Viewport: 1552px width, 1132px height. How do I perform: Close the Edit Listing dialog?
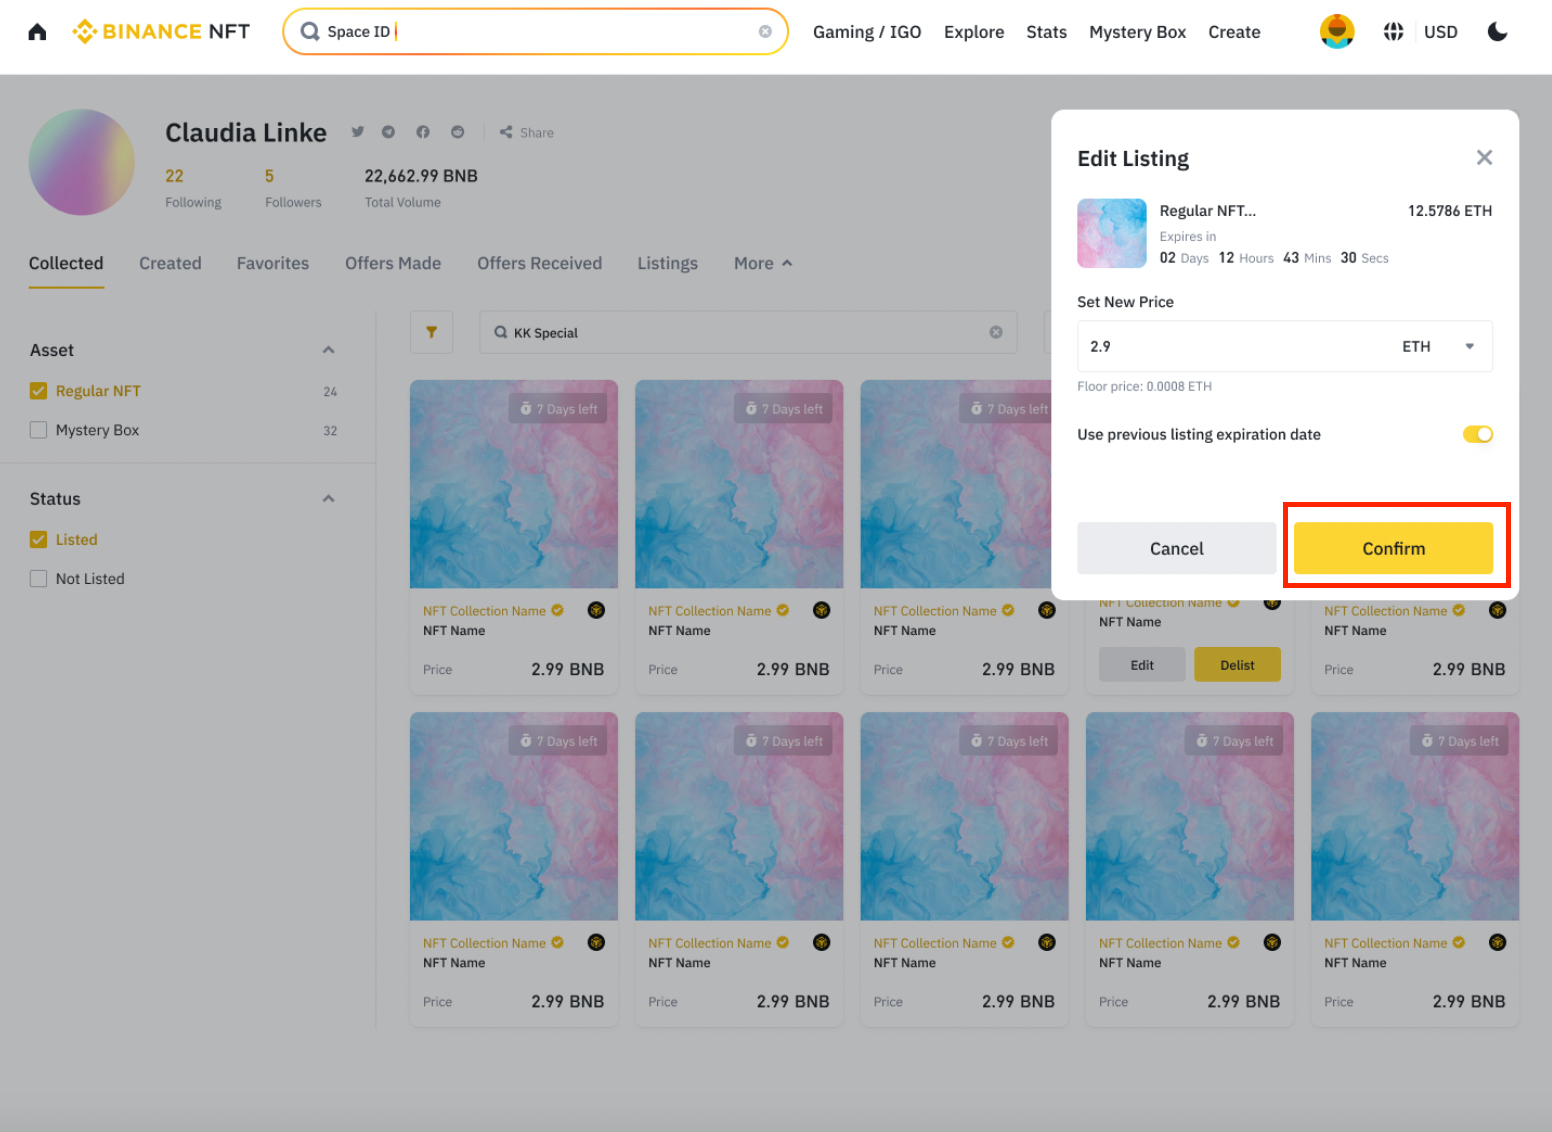(1484, 158)
